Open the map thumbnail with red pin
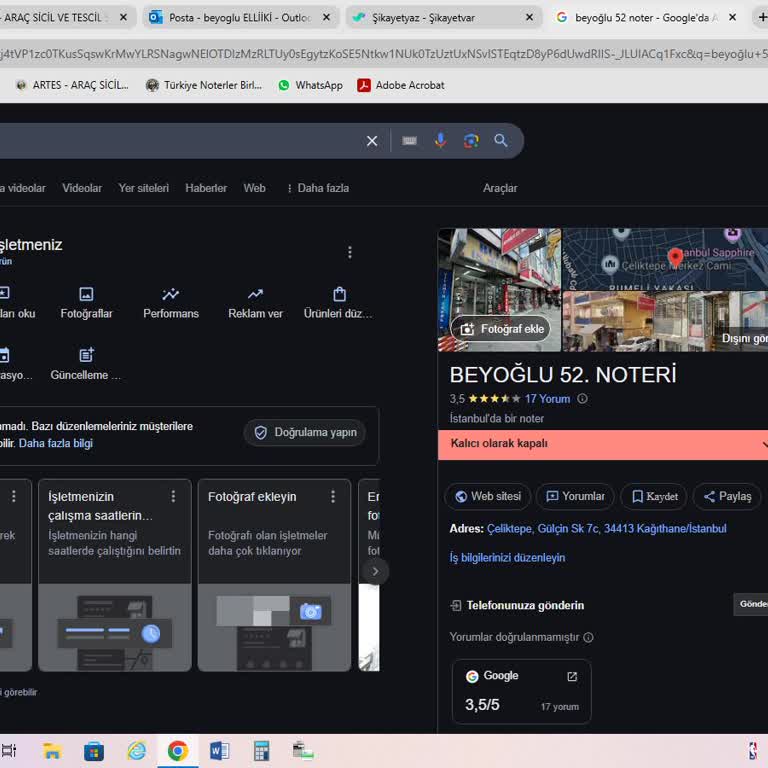The image size is (768, 768). tap(666, 259)
